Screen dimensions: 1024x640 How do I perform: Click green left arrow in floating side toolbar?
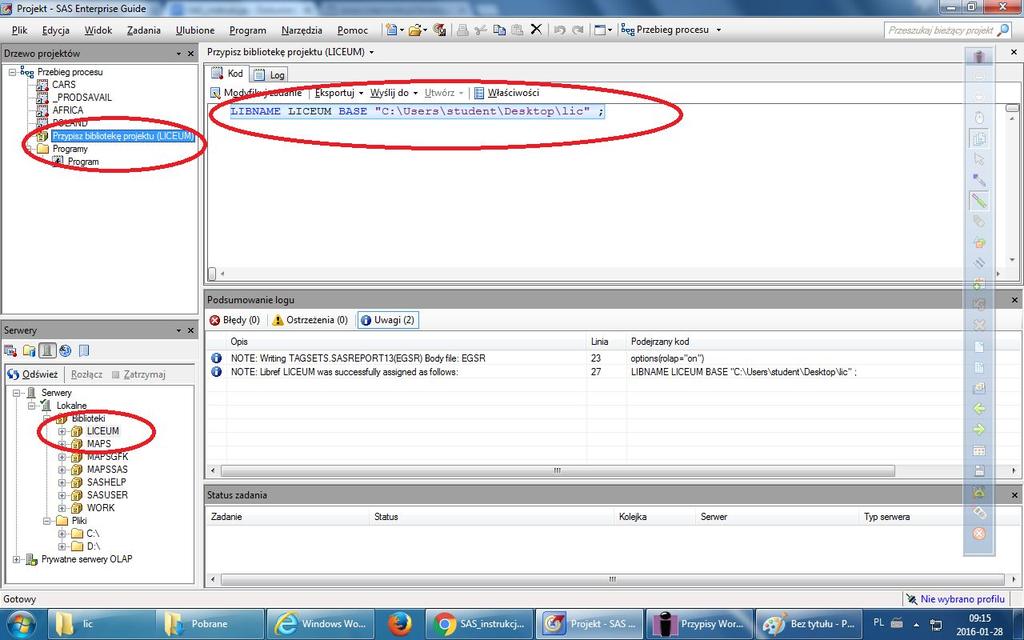click(x=979, y=409)
